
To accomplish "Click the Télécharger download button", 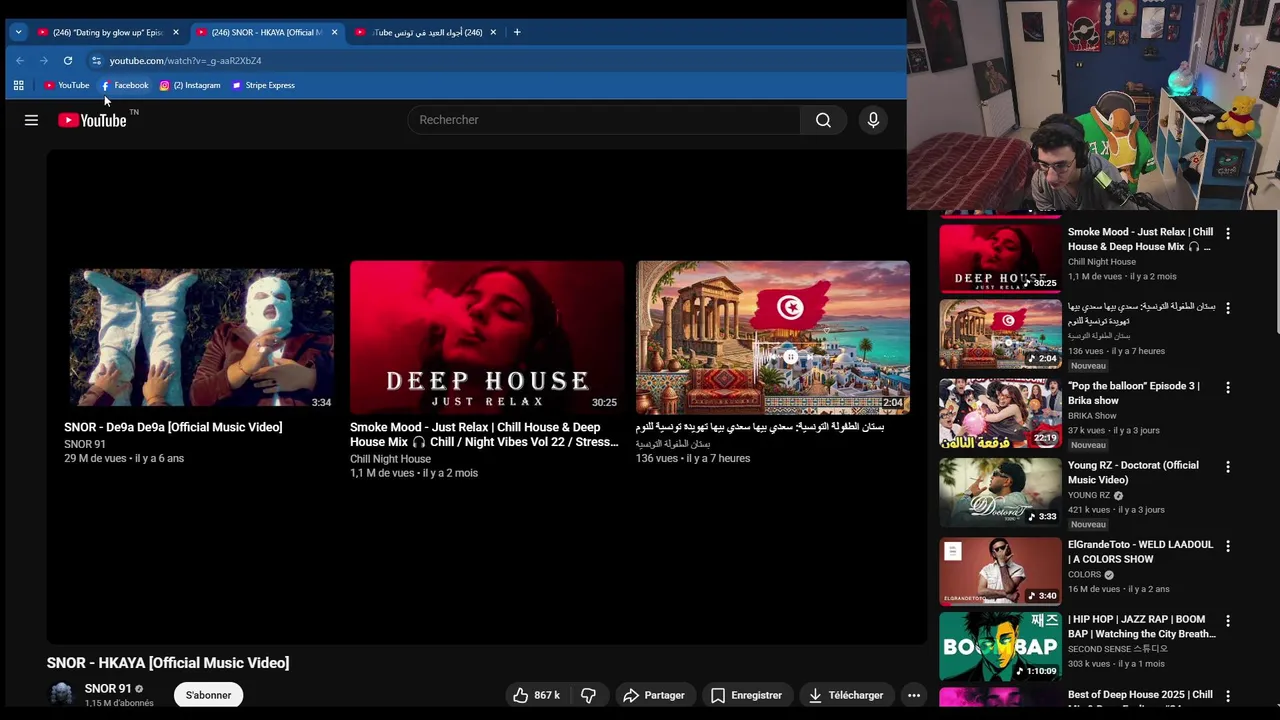I will click(x=845, y=695).
